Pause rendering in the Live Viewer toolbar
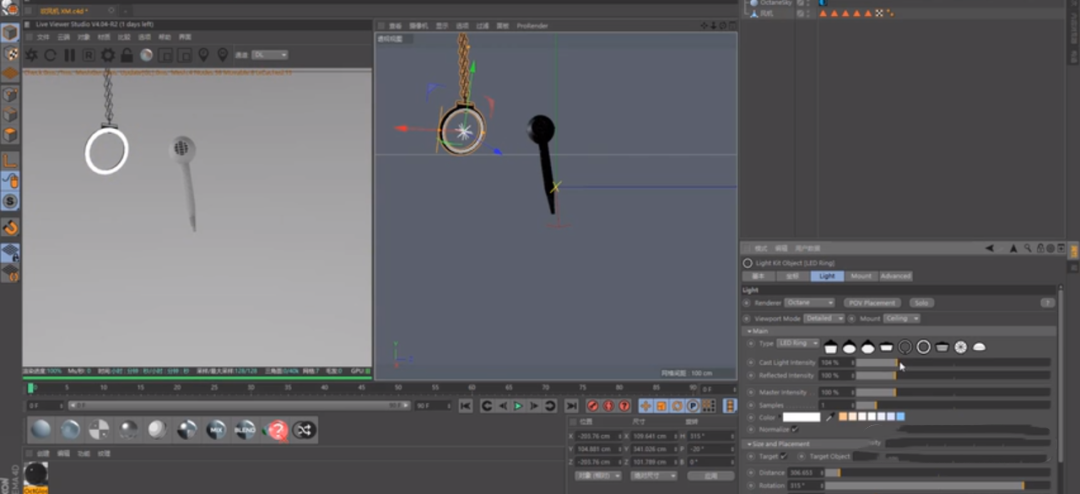The width and height of the screenshot is (1080, 494). click(x=69, y=55)
